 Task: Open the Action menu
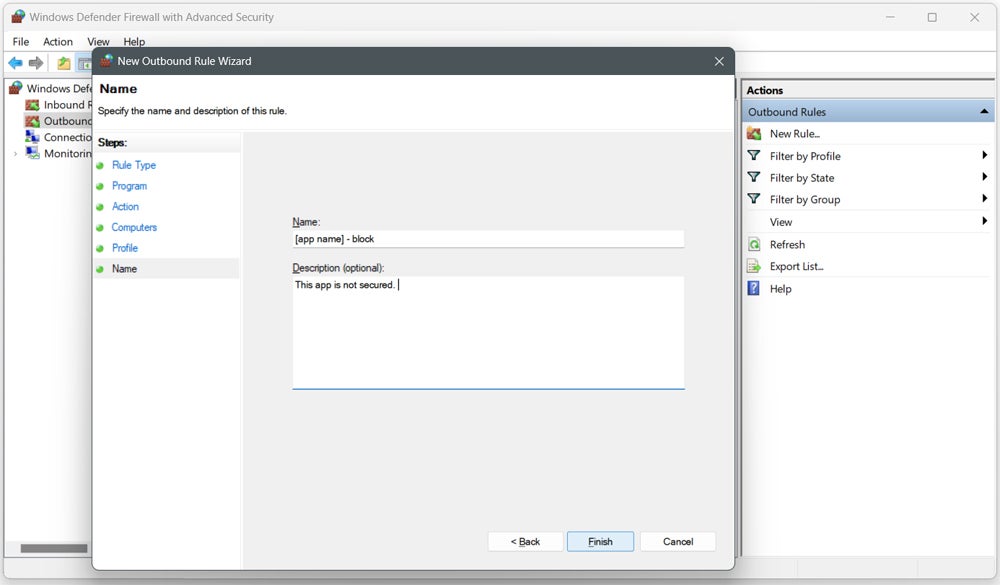click(57, 41)
